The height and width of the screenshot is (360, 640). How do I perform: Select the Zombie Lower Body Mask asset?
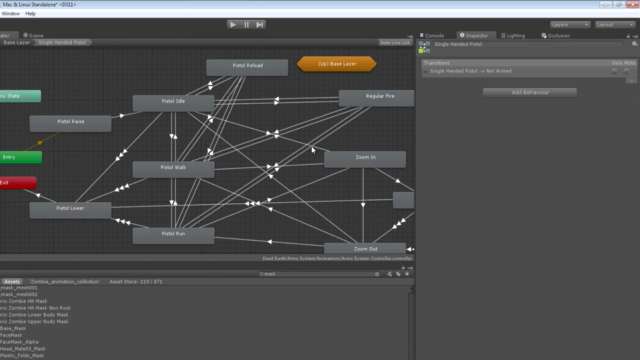pyautogui.click(x=34, y=315)
